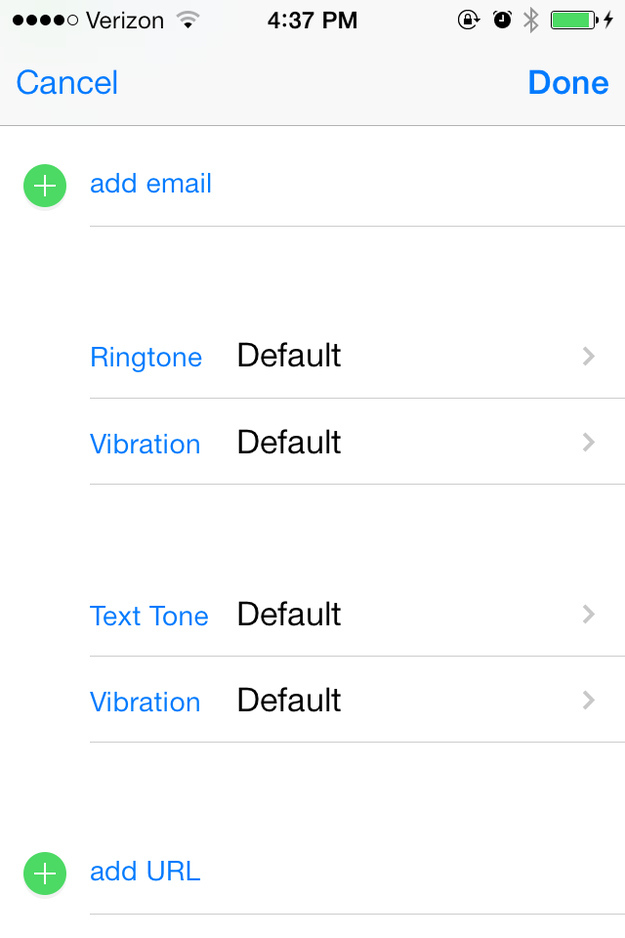Tap the rotation lock status icon

pyautogui.click(x=469, y=20)
